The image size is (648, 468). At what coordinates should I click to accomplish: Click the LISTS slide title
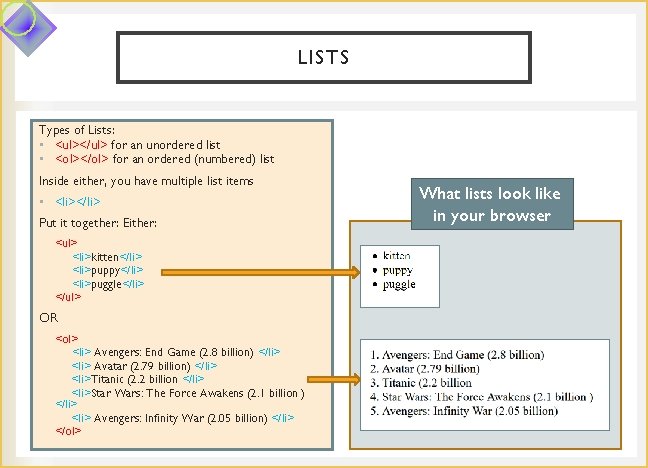[324, 57]
